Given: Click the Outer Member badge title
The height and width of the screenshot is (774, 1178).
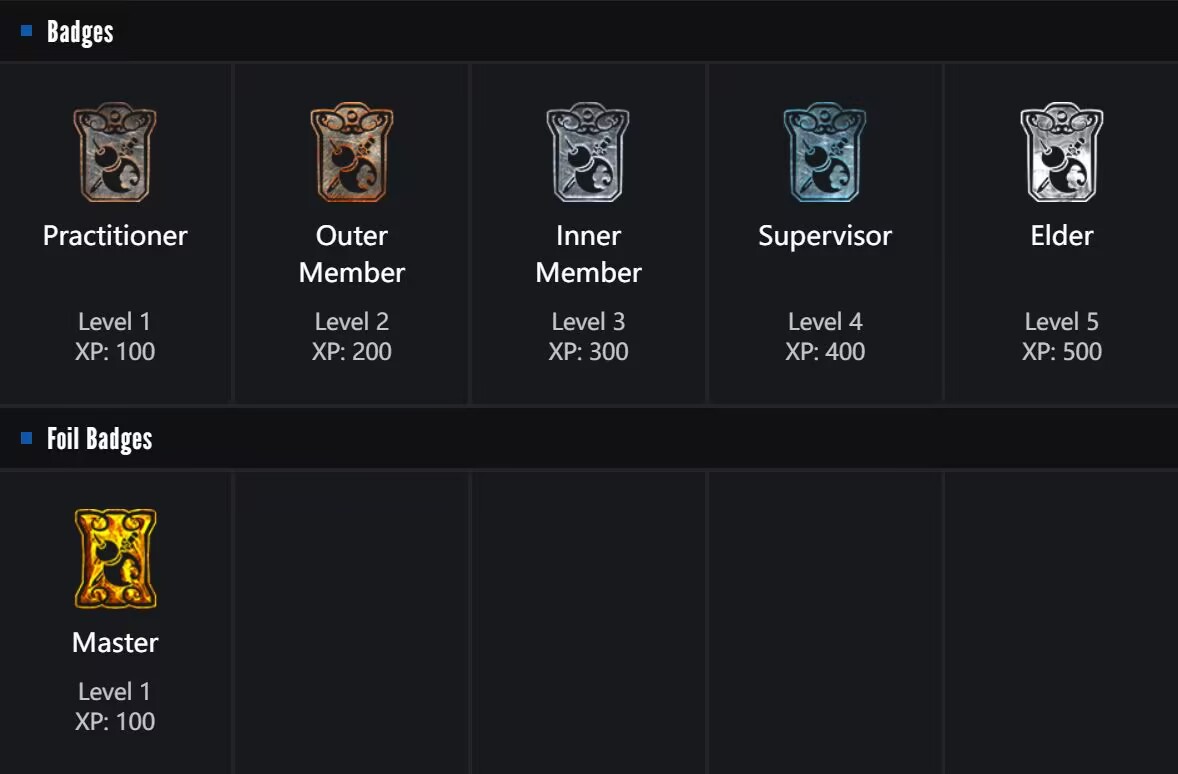Looking at the screenshot, I should click(x=352, y=254).
